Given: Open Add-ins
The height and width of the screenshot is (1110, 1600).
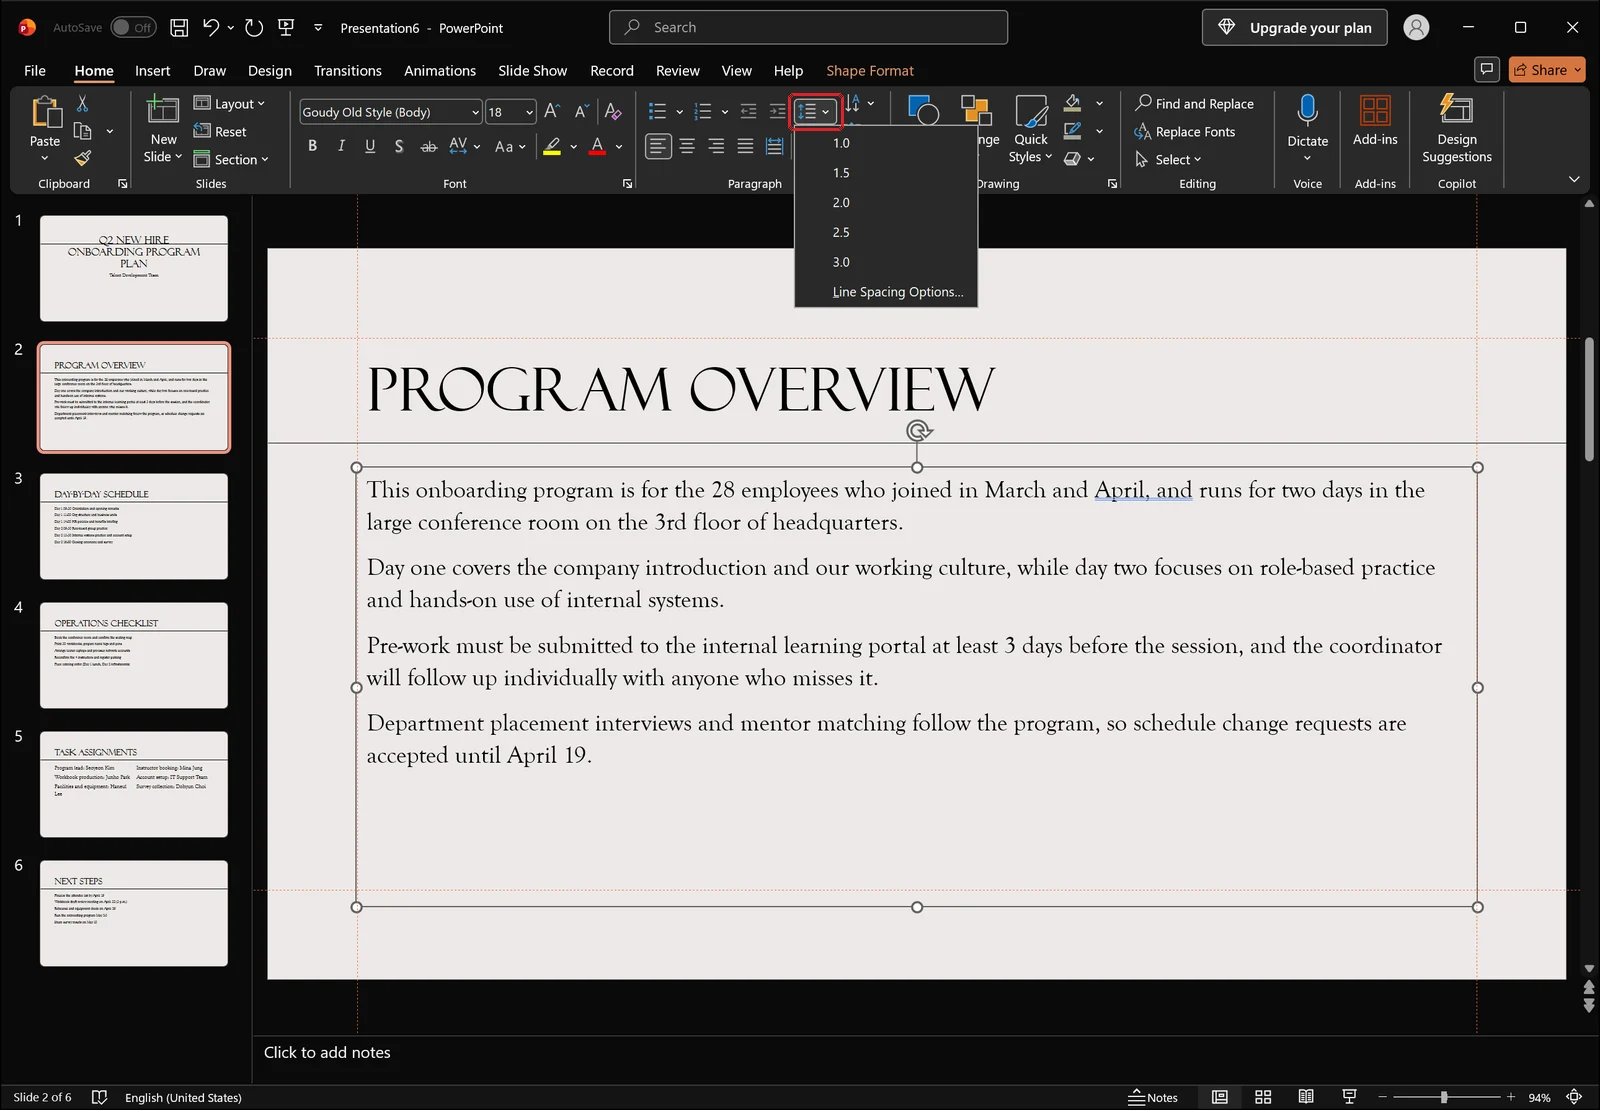Looking at the screenshot, I should [1375, 120].
